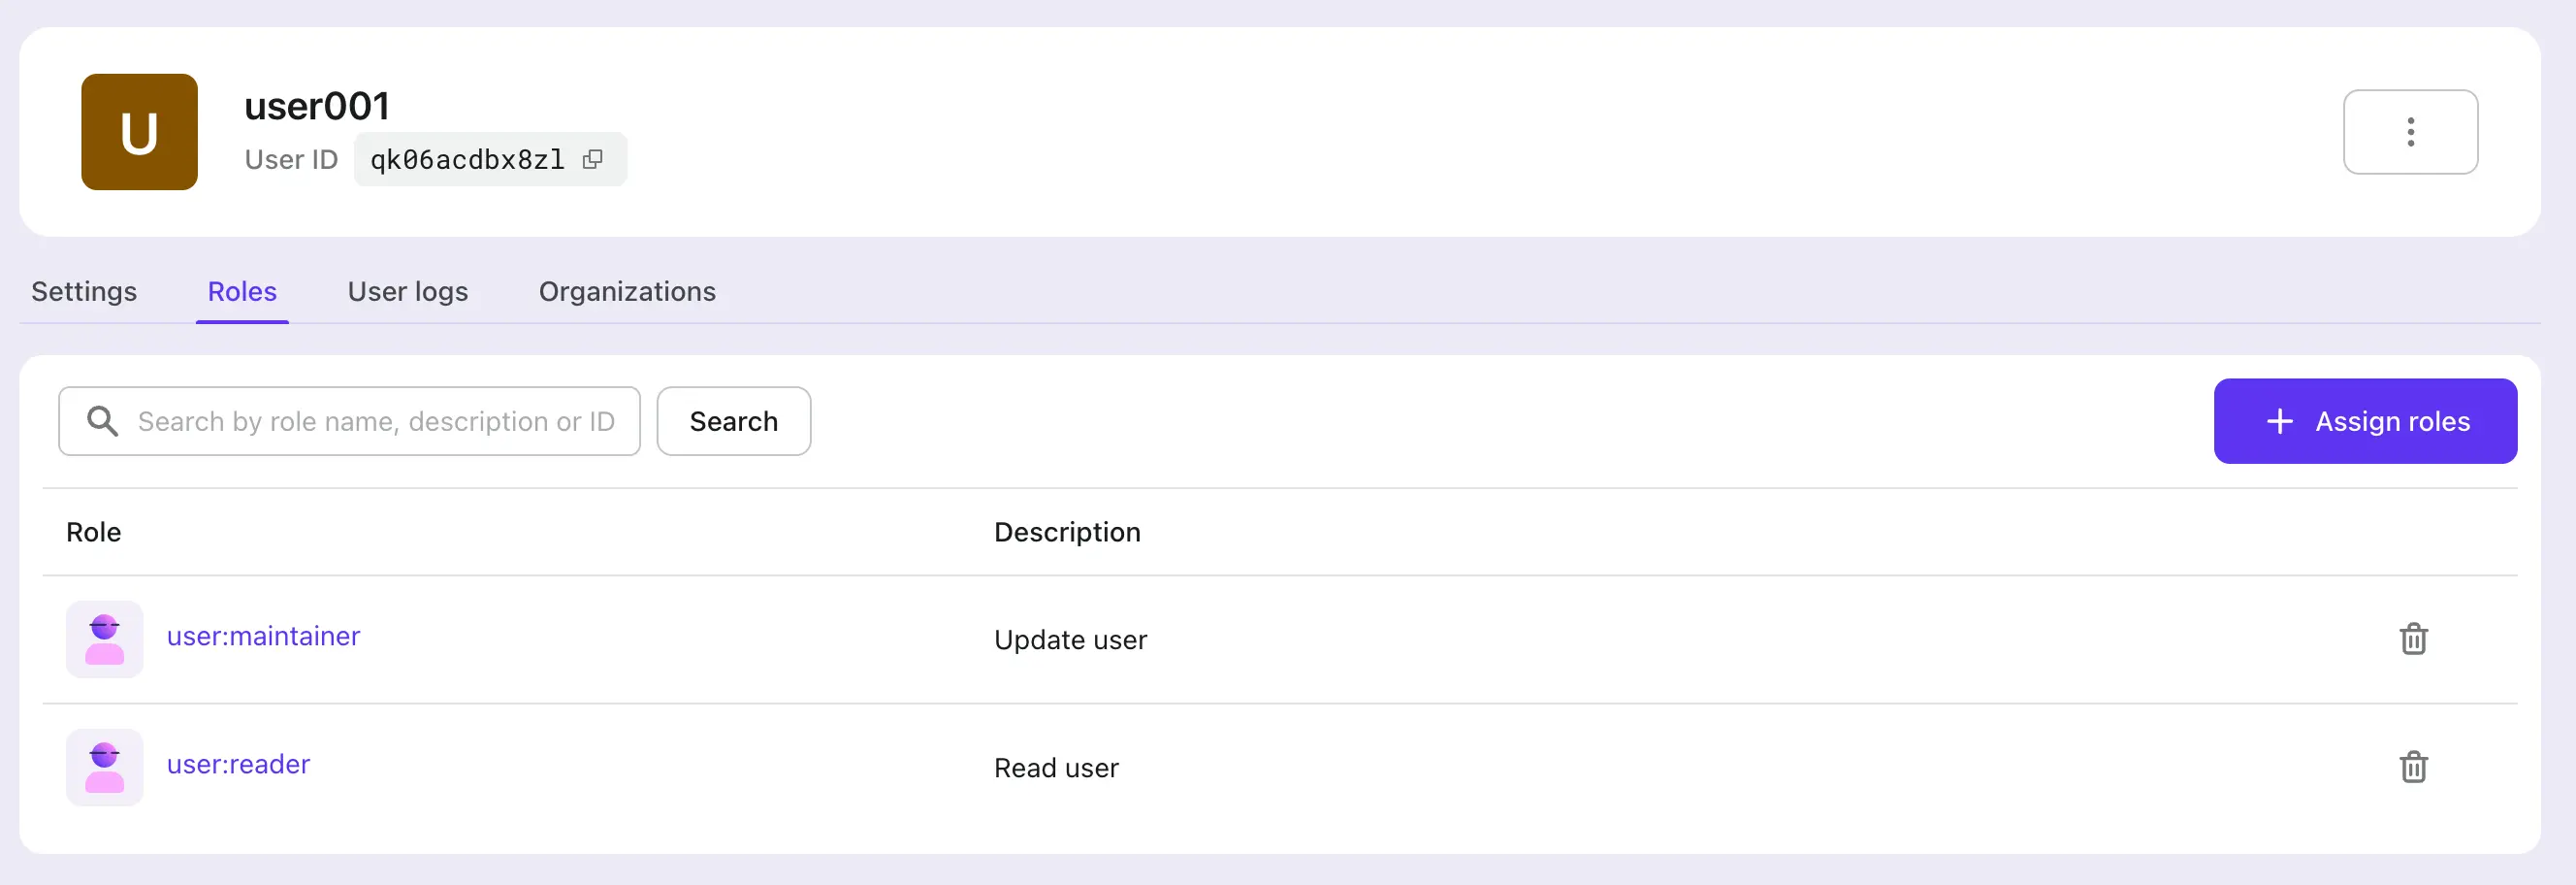
Task: Click the Role column header
Action: [x=93, y=531]
